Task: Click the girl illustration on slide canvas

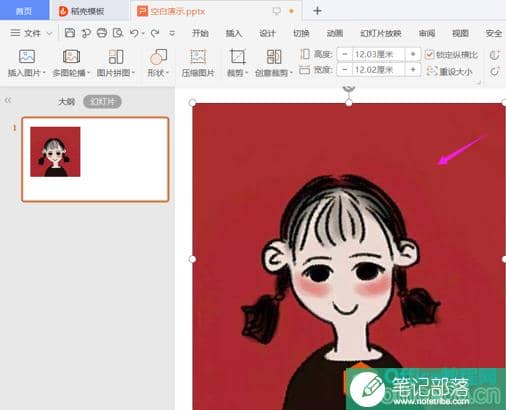Action: tap(349, 257)
